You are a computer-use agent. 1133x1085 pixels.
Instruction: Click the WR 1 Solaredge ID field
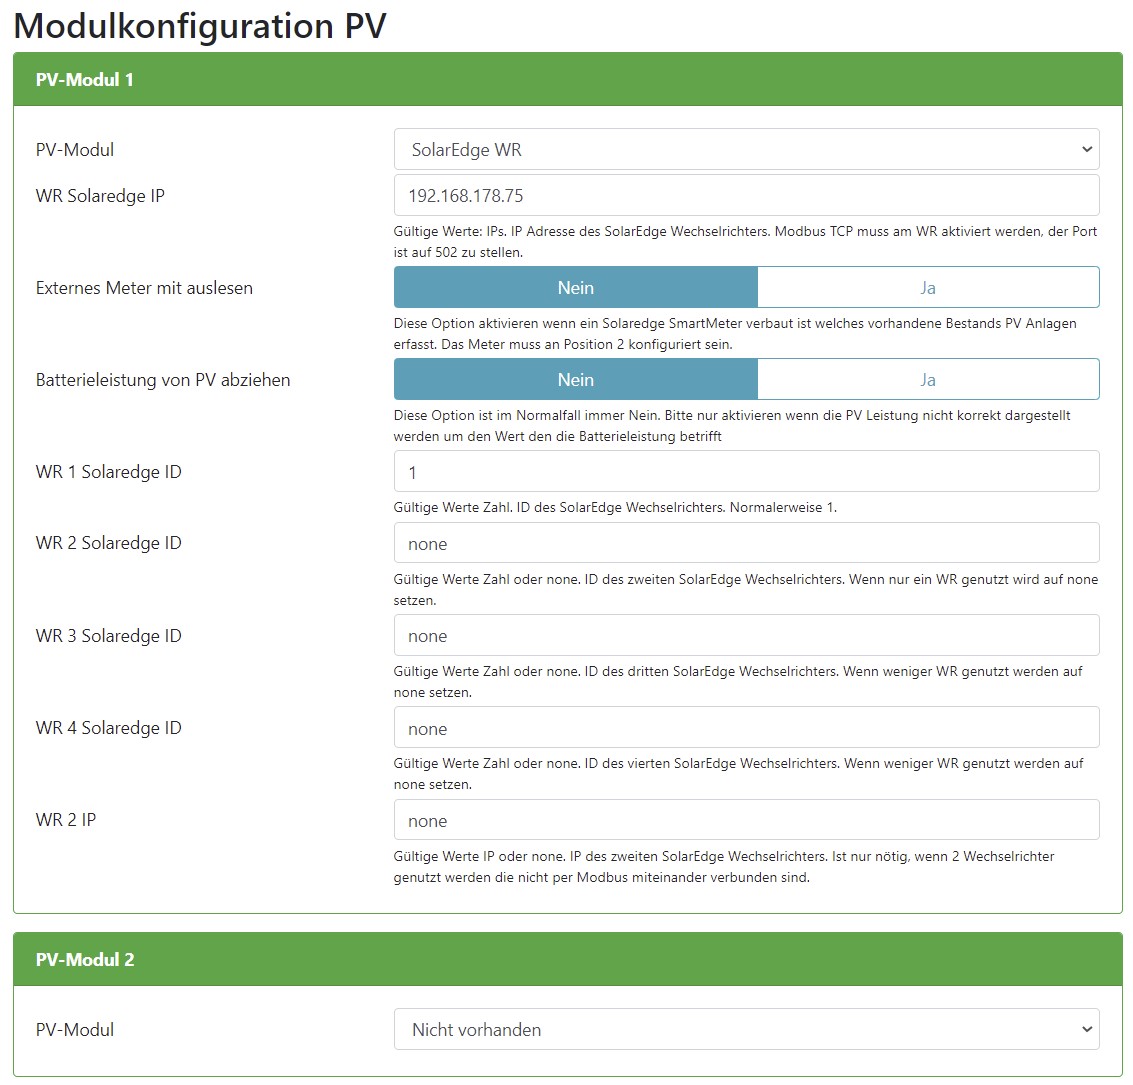pyautogui.click(x=746, y=472)
